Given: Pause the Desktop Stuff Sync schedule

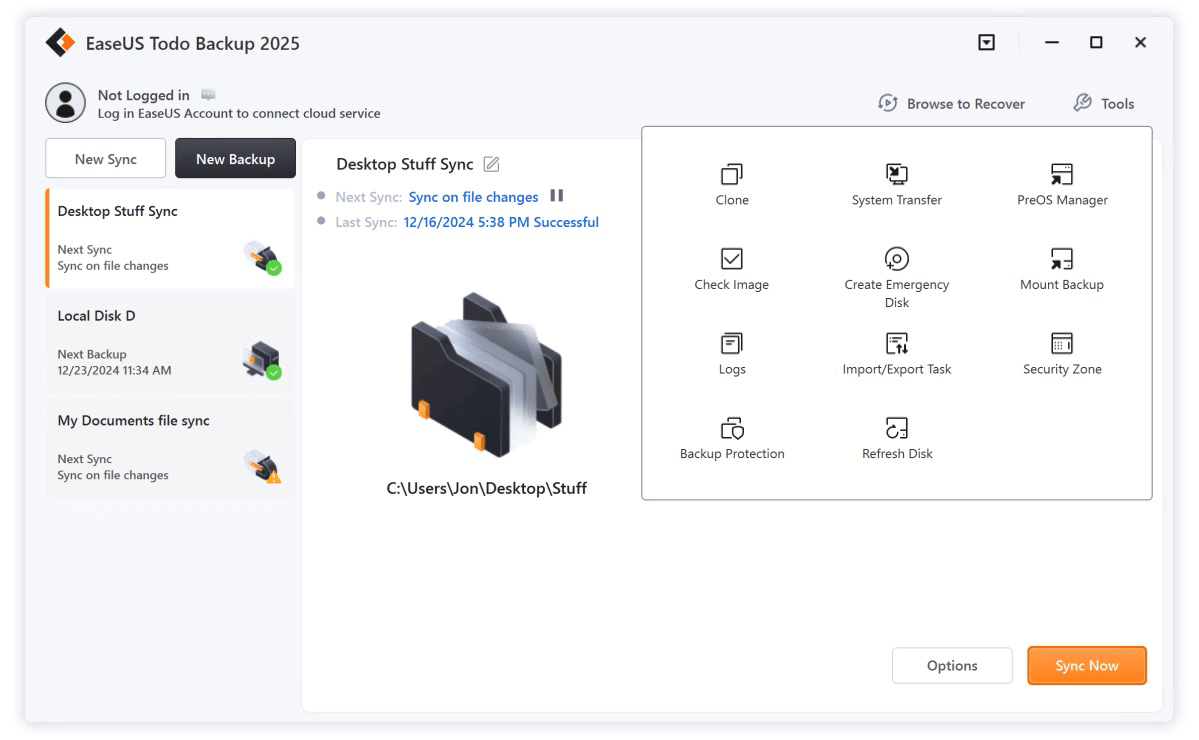Looking at the screenshot, I should (x=557, y=196).
